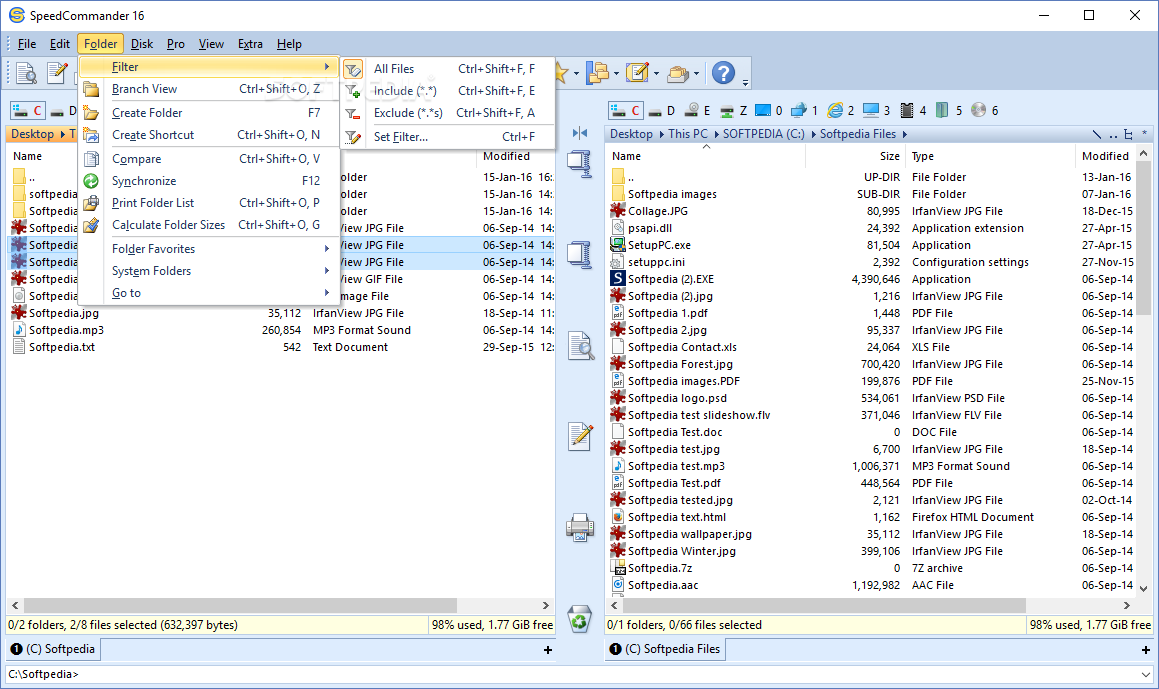Select network drive Z in right panel

pos(733,111)
